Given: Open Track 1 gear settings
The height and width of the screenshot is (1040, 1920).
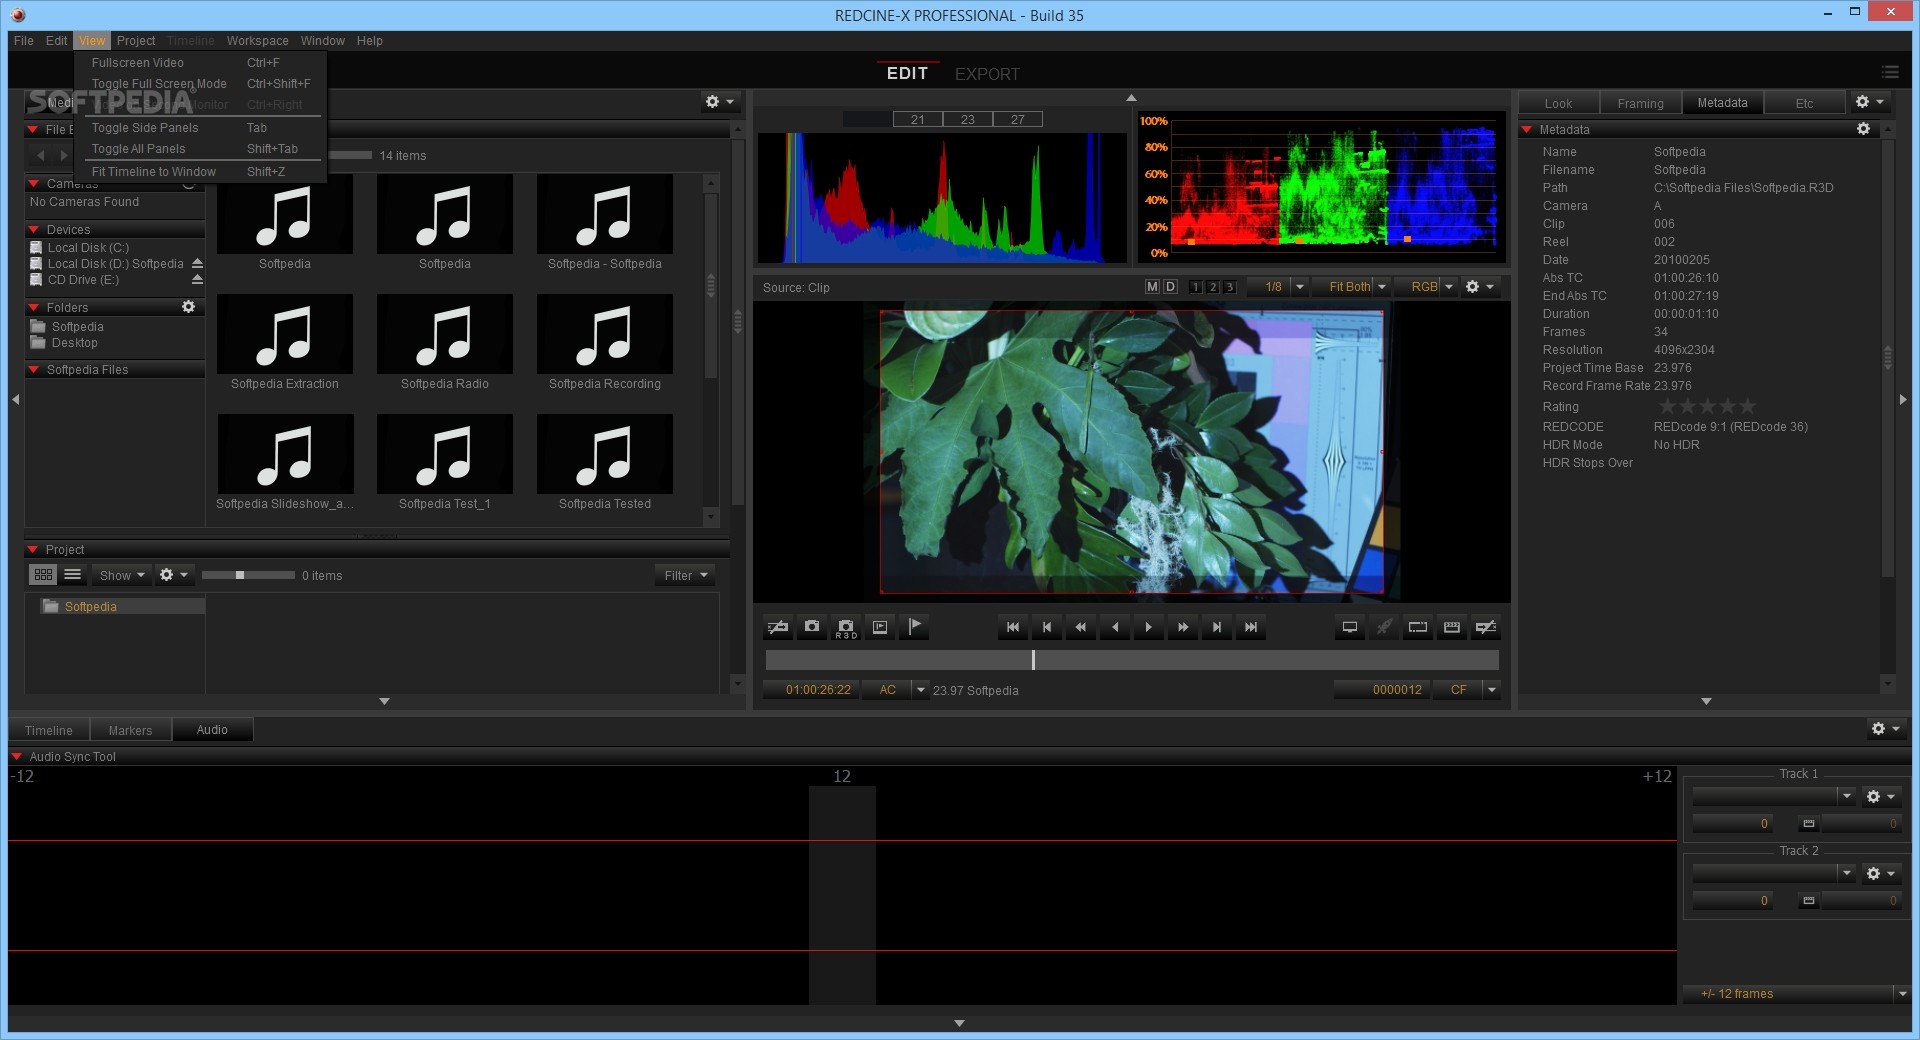Looking at the screenshot, I should tap(1880, 797).
